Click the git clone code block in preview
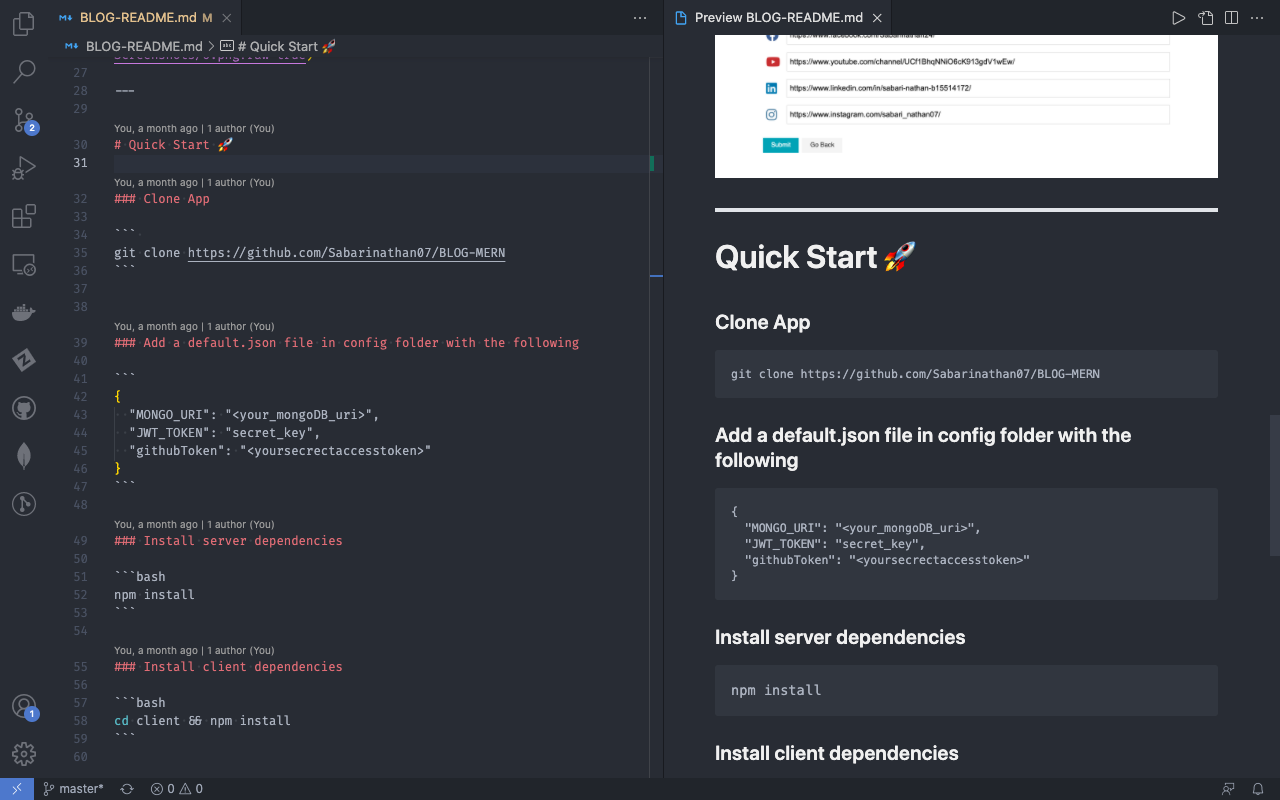The height and width of the screenshot is (800, 1280). coord(966,374)
